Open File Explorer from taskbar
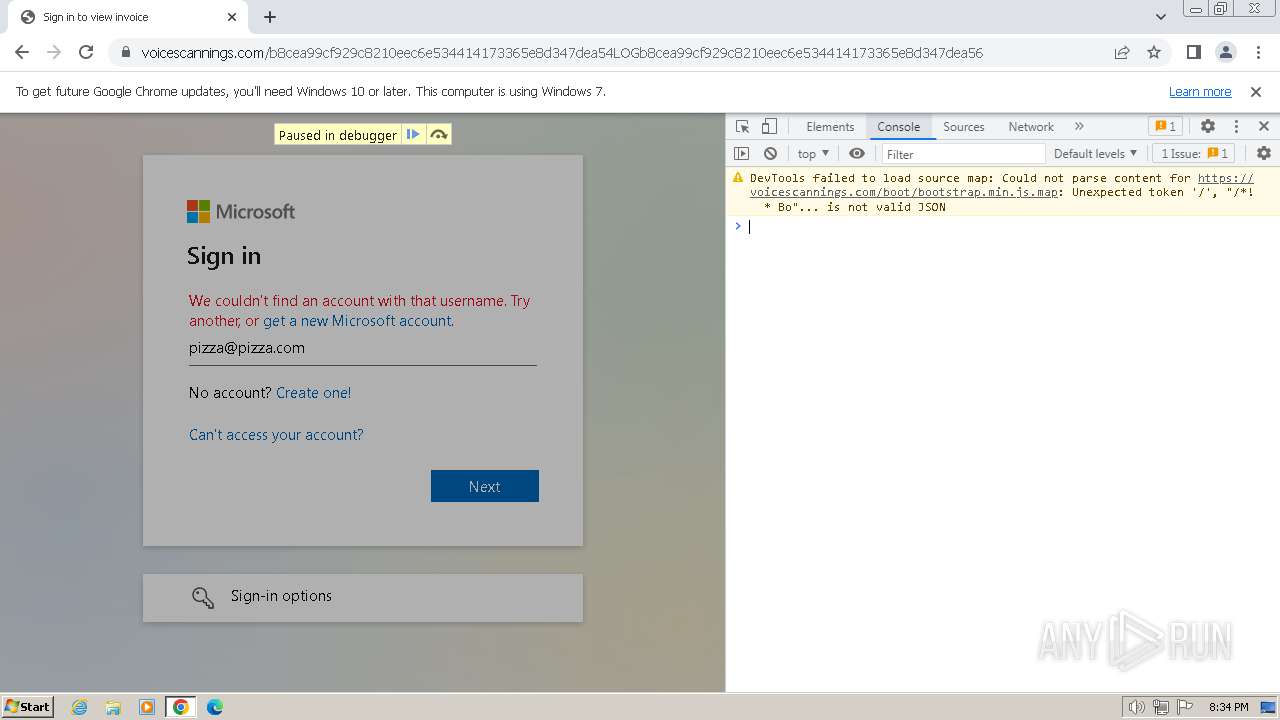This screenshot has width=1280, height=720. click(x=113, y=707)
